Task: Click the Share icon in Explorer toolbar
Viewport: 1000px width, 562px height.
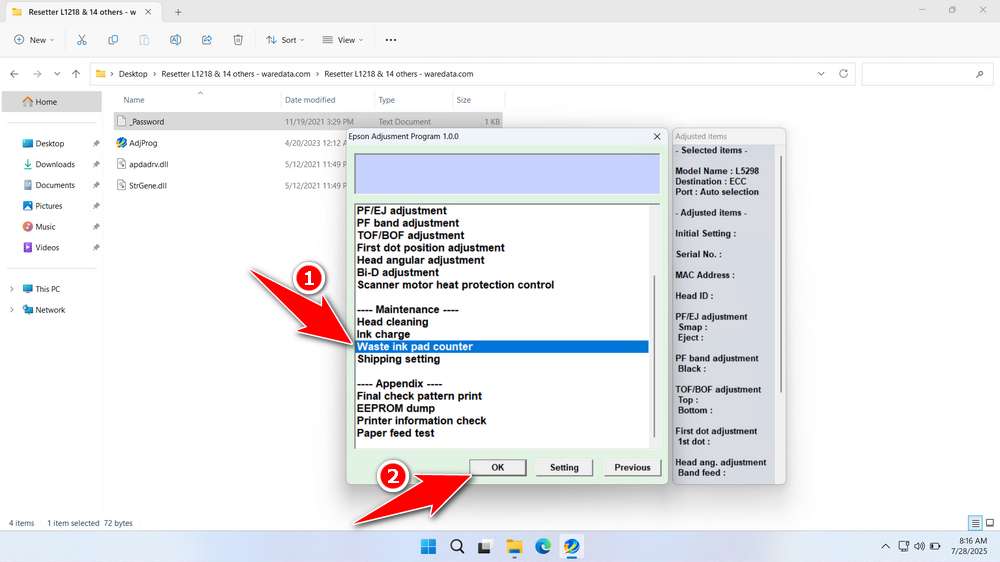Action: pos(207,40)
